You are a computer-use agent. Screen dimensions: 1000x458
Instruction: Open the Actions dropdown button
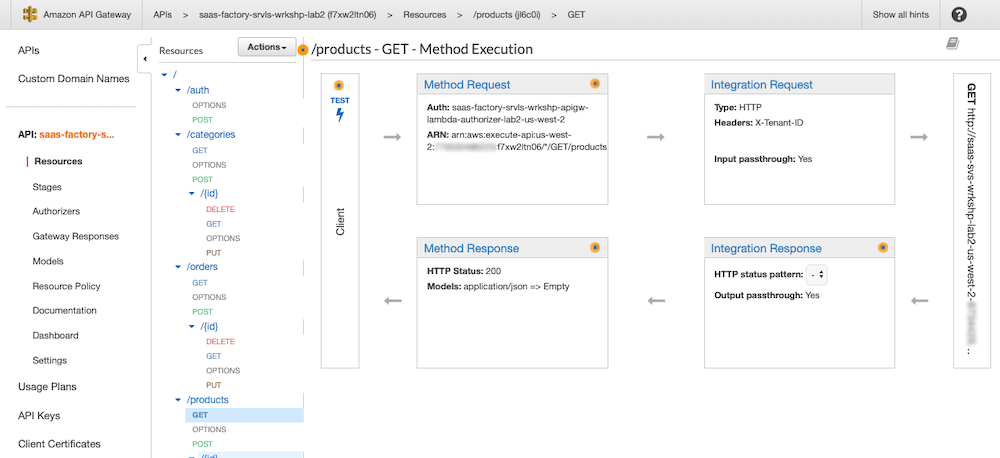point(267,47)
